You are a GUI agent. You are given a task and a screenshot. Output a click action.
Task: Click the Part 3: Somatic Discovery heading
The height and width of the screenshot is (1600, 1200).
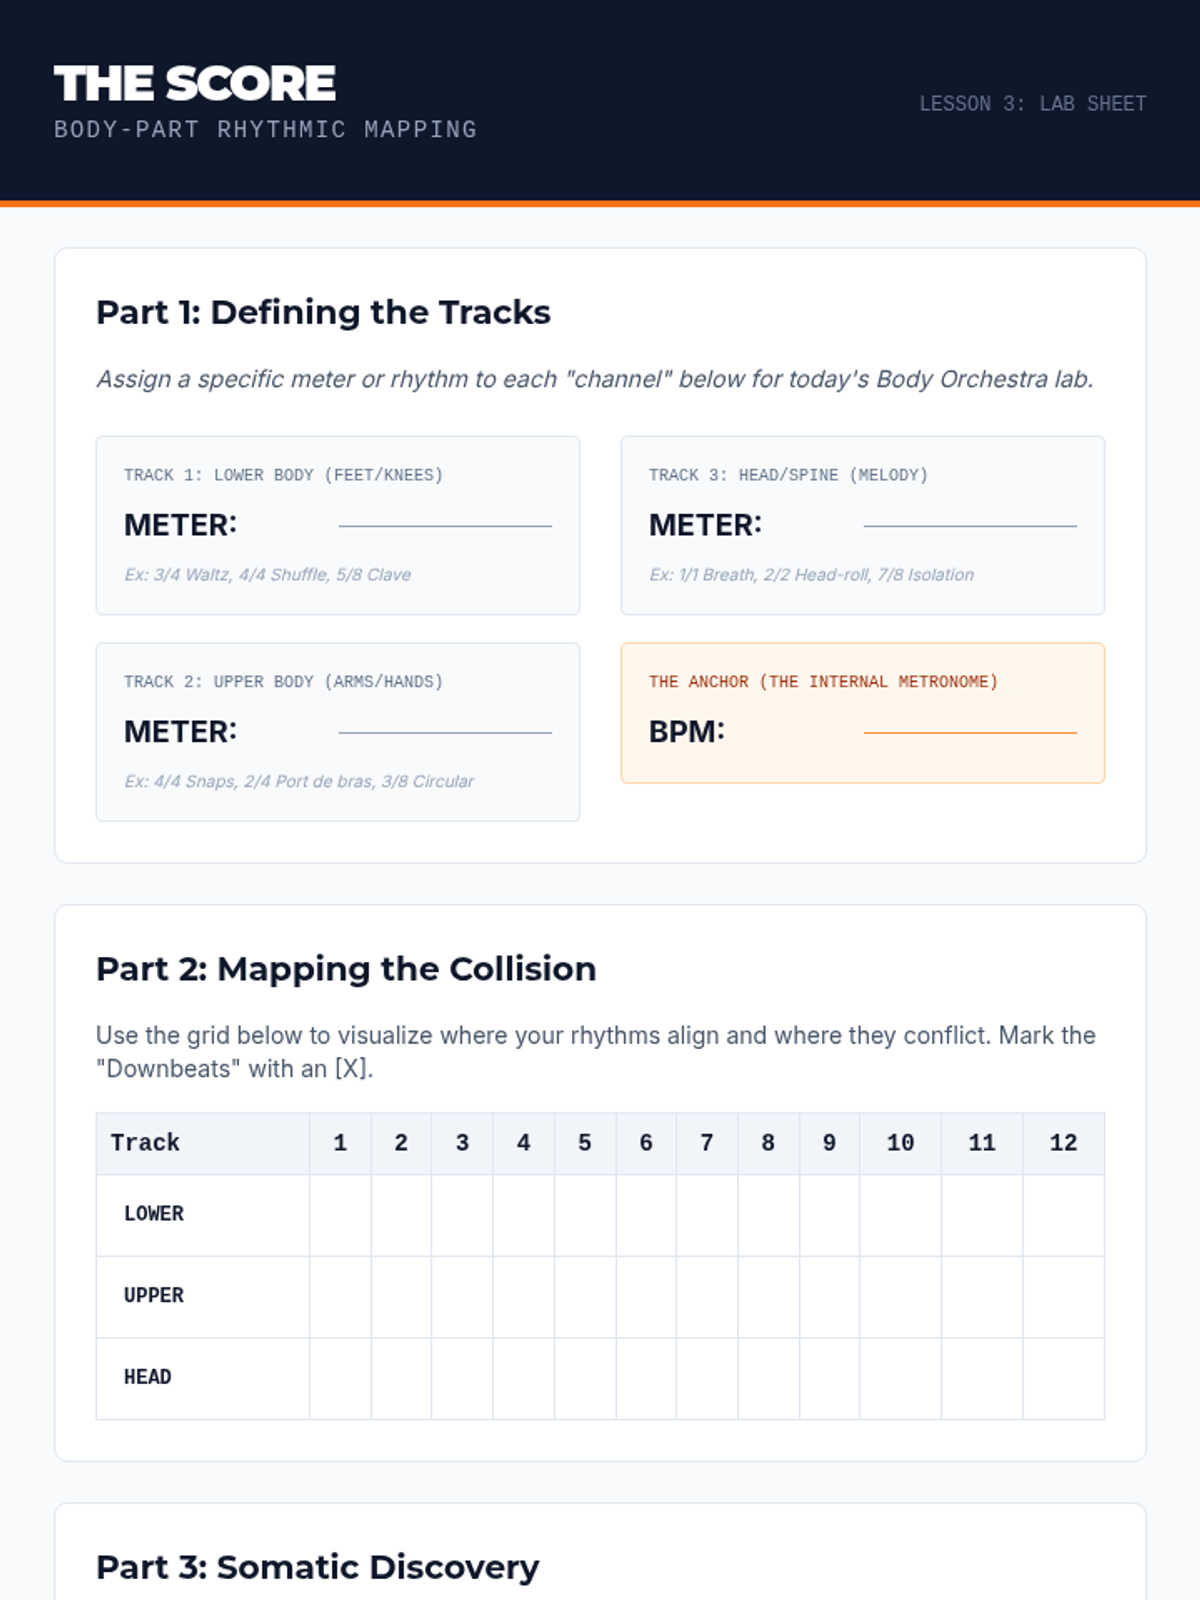click(317, 1567)
